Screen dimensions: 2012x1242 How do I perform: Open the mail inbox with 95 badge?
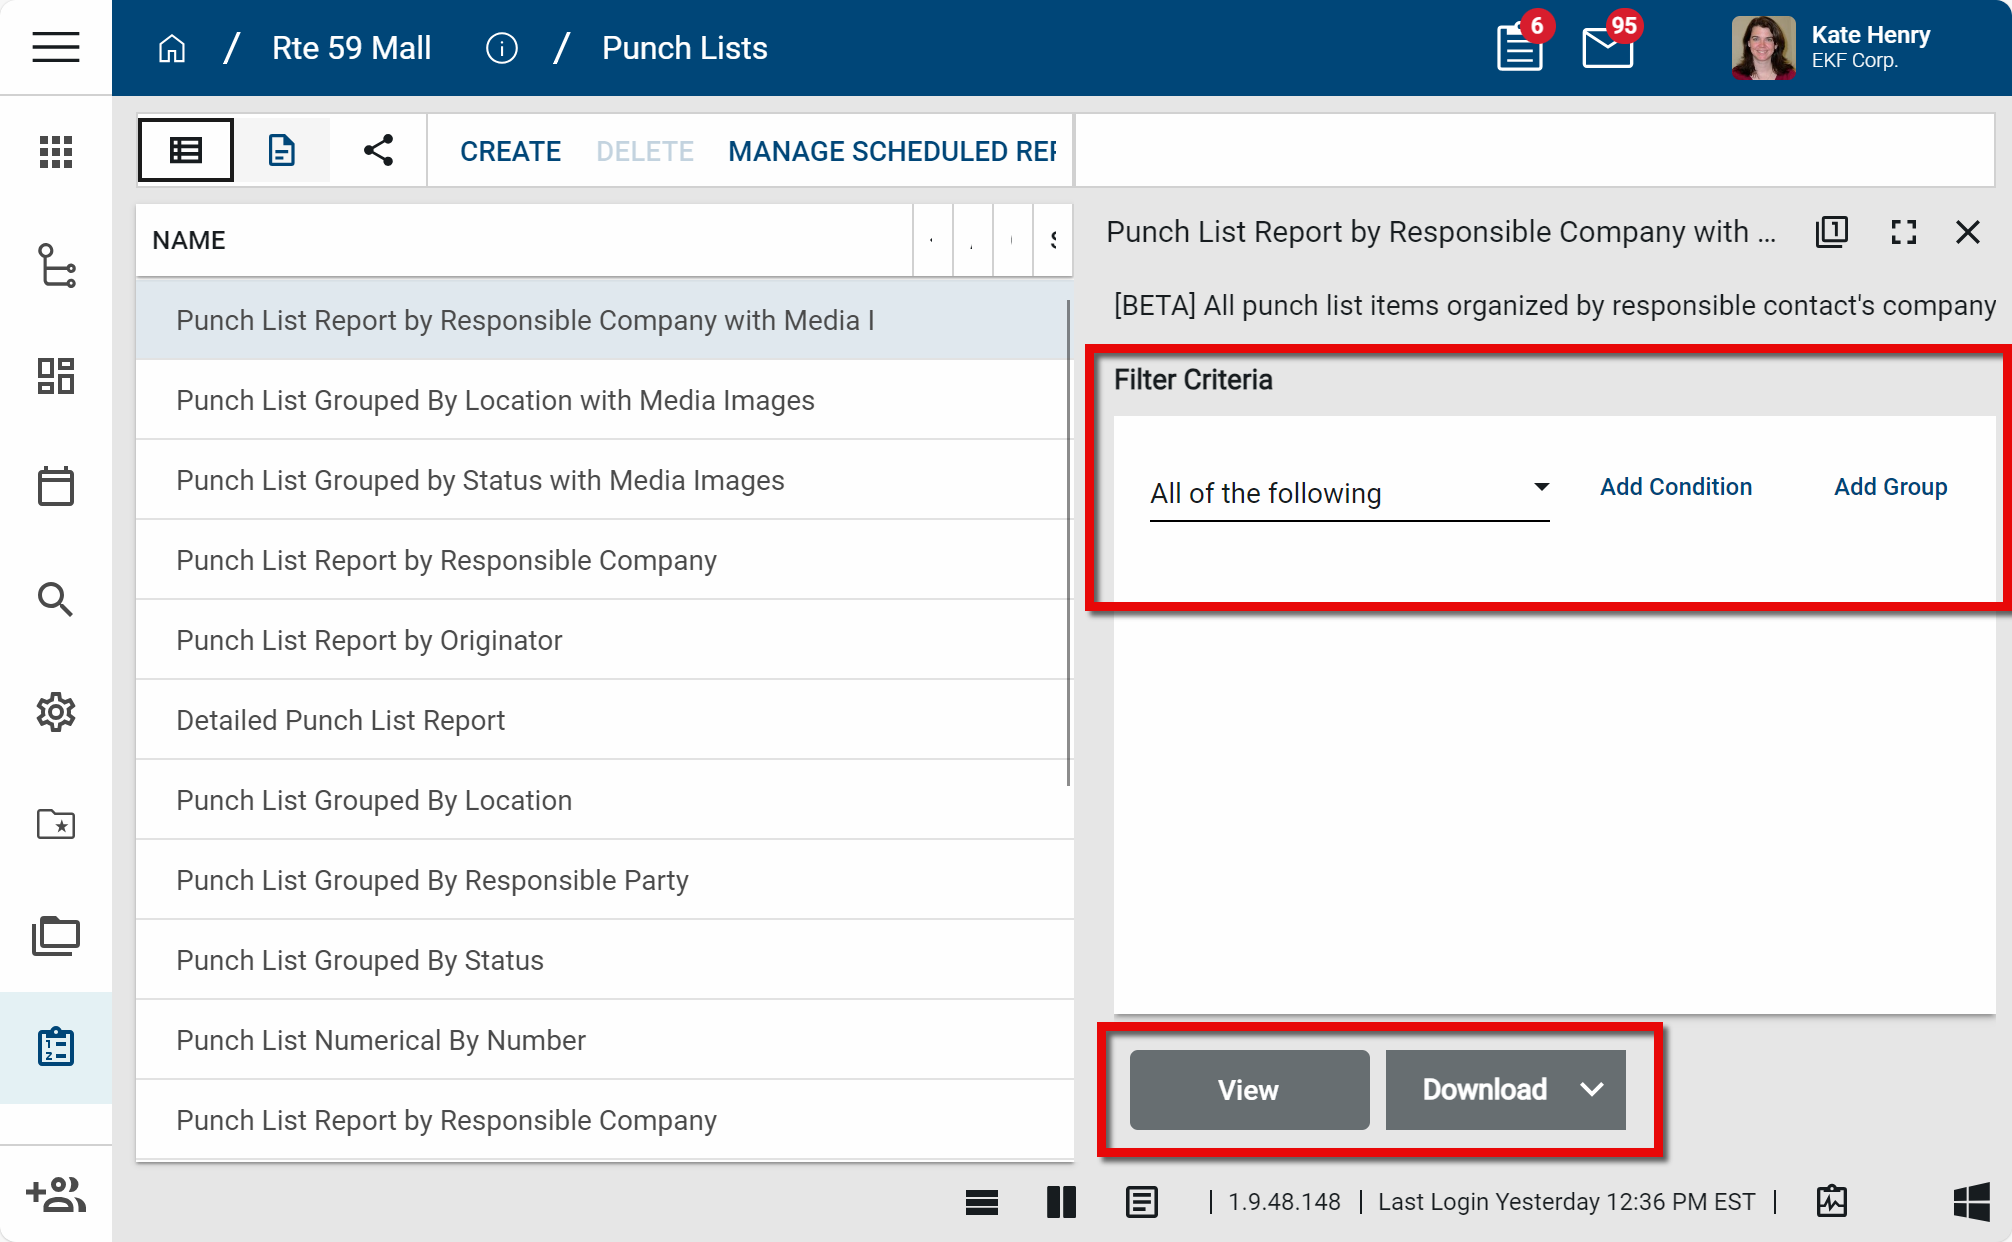click(1607, 47)
